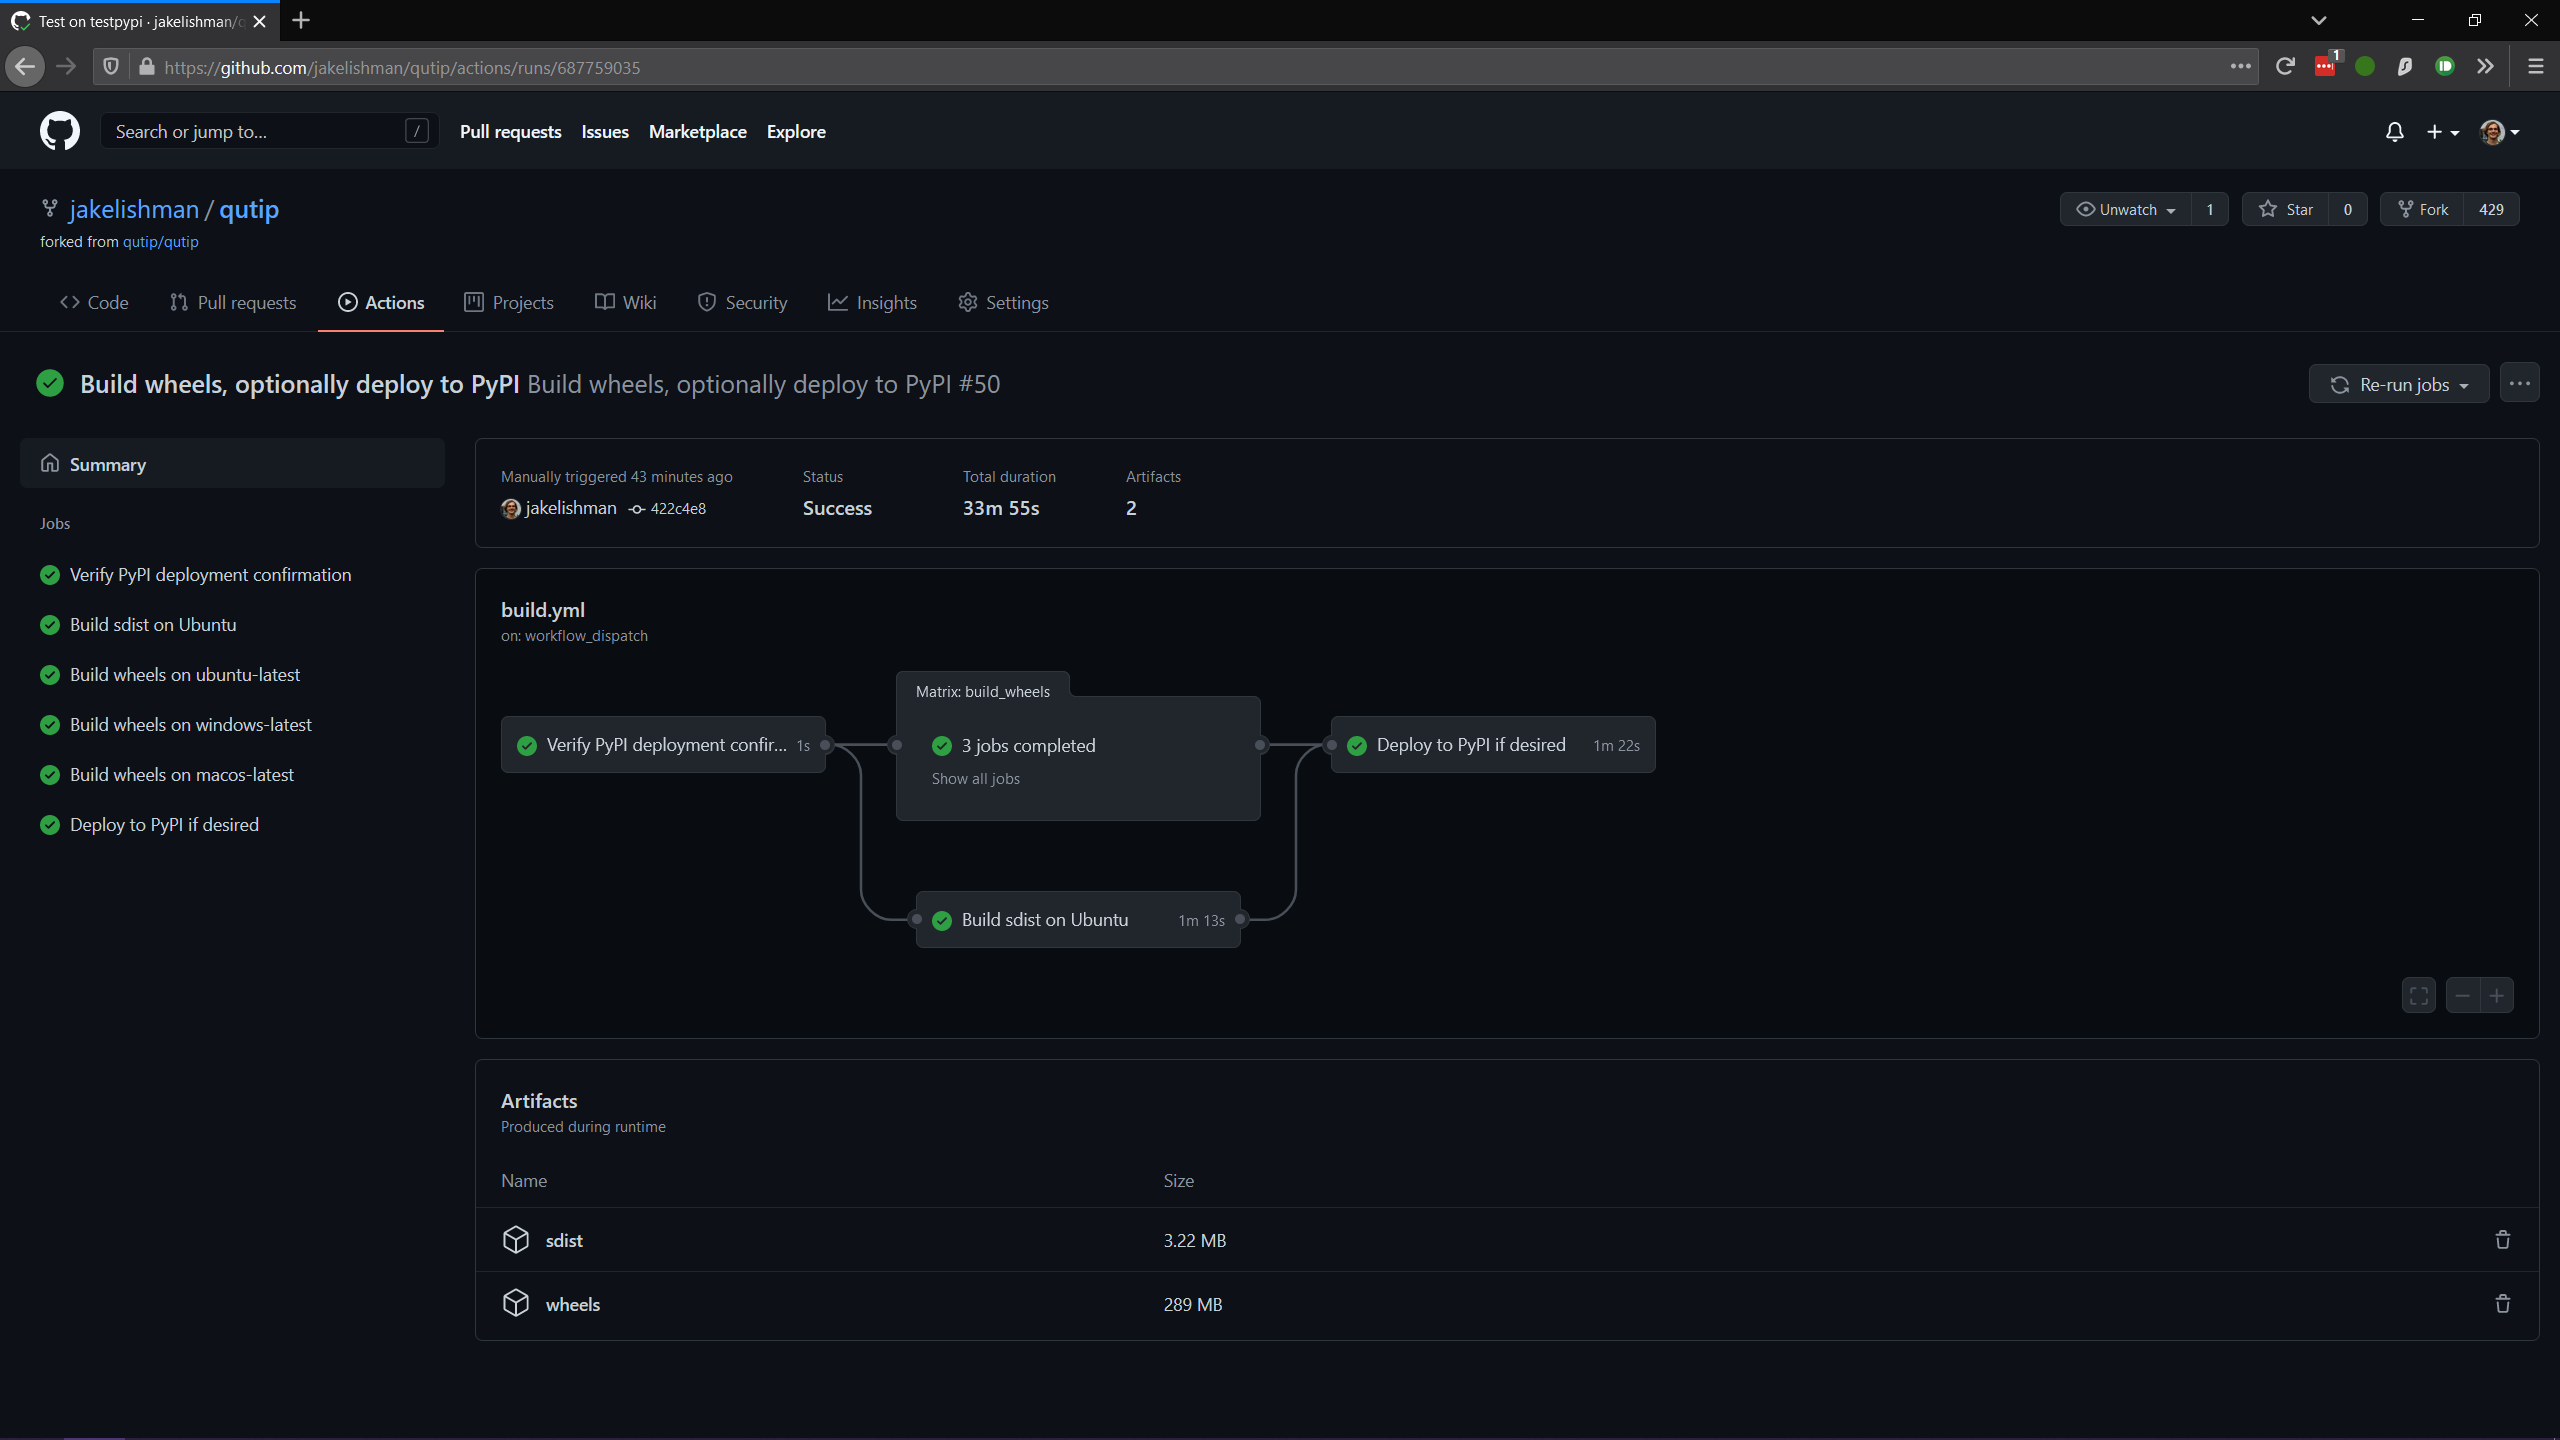Viewport: 2560px width, 1440px height.
Task: Open the kebab menu beside Re-run jobs
Action: (x=2520, y=382)
